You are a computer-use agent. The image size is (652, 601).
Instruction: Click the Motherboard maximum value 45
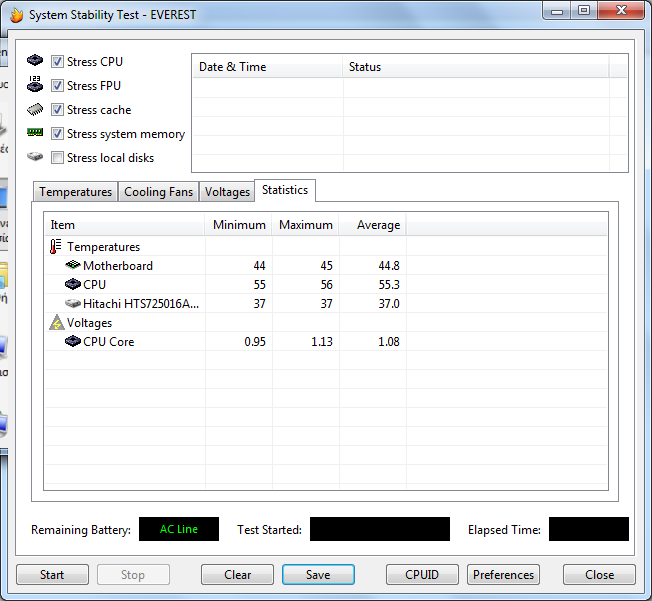click(326, 265)
